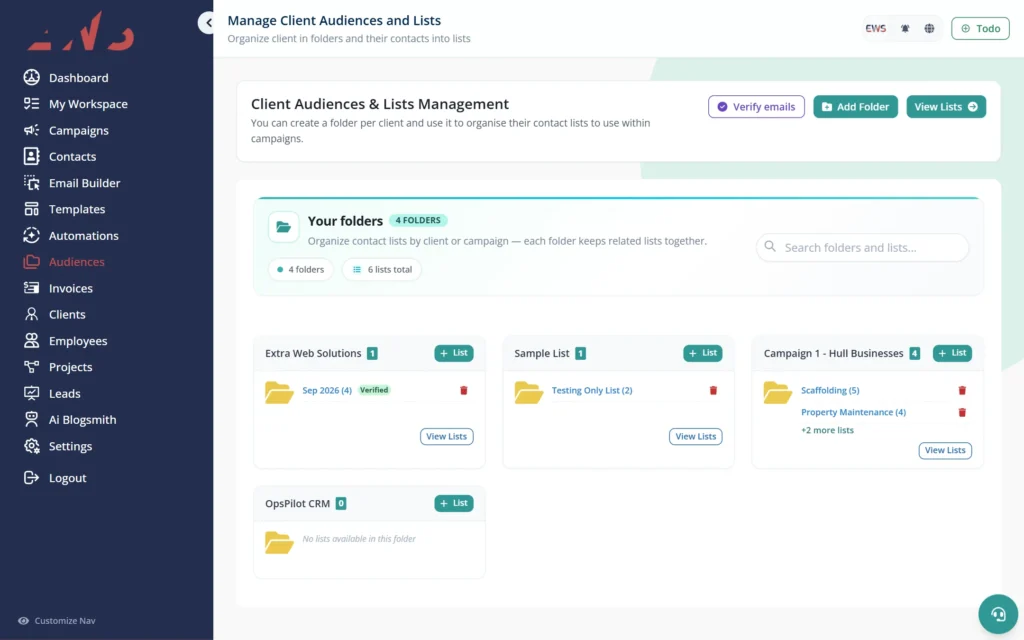
Task: Click the top View Lists button
Action: coord(946,106)
